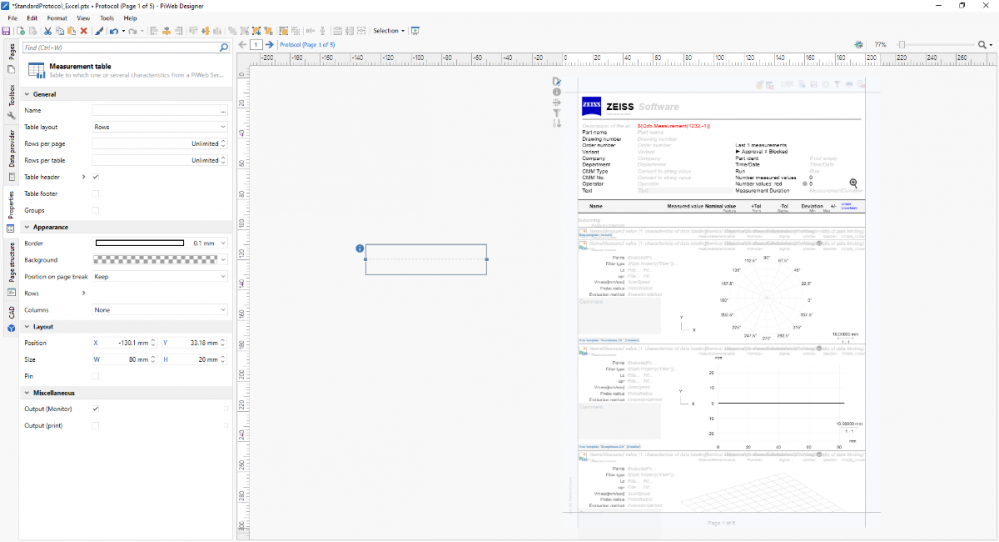Open the Format menu
The width and height of the screenshot is (999, 542).
[57, 18]
